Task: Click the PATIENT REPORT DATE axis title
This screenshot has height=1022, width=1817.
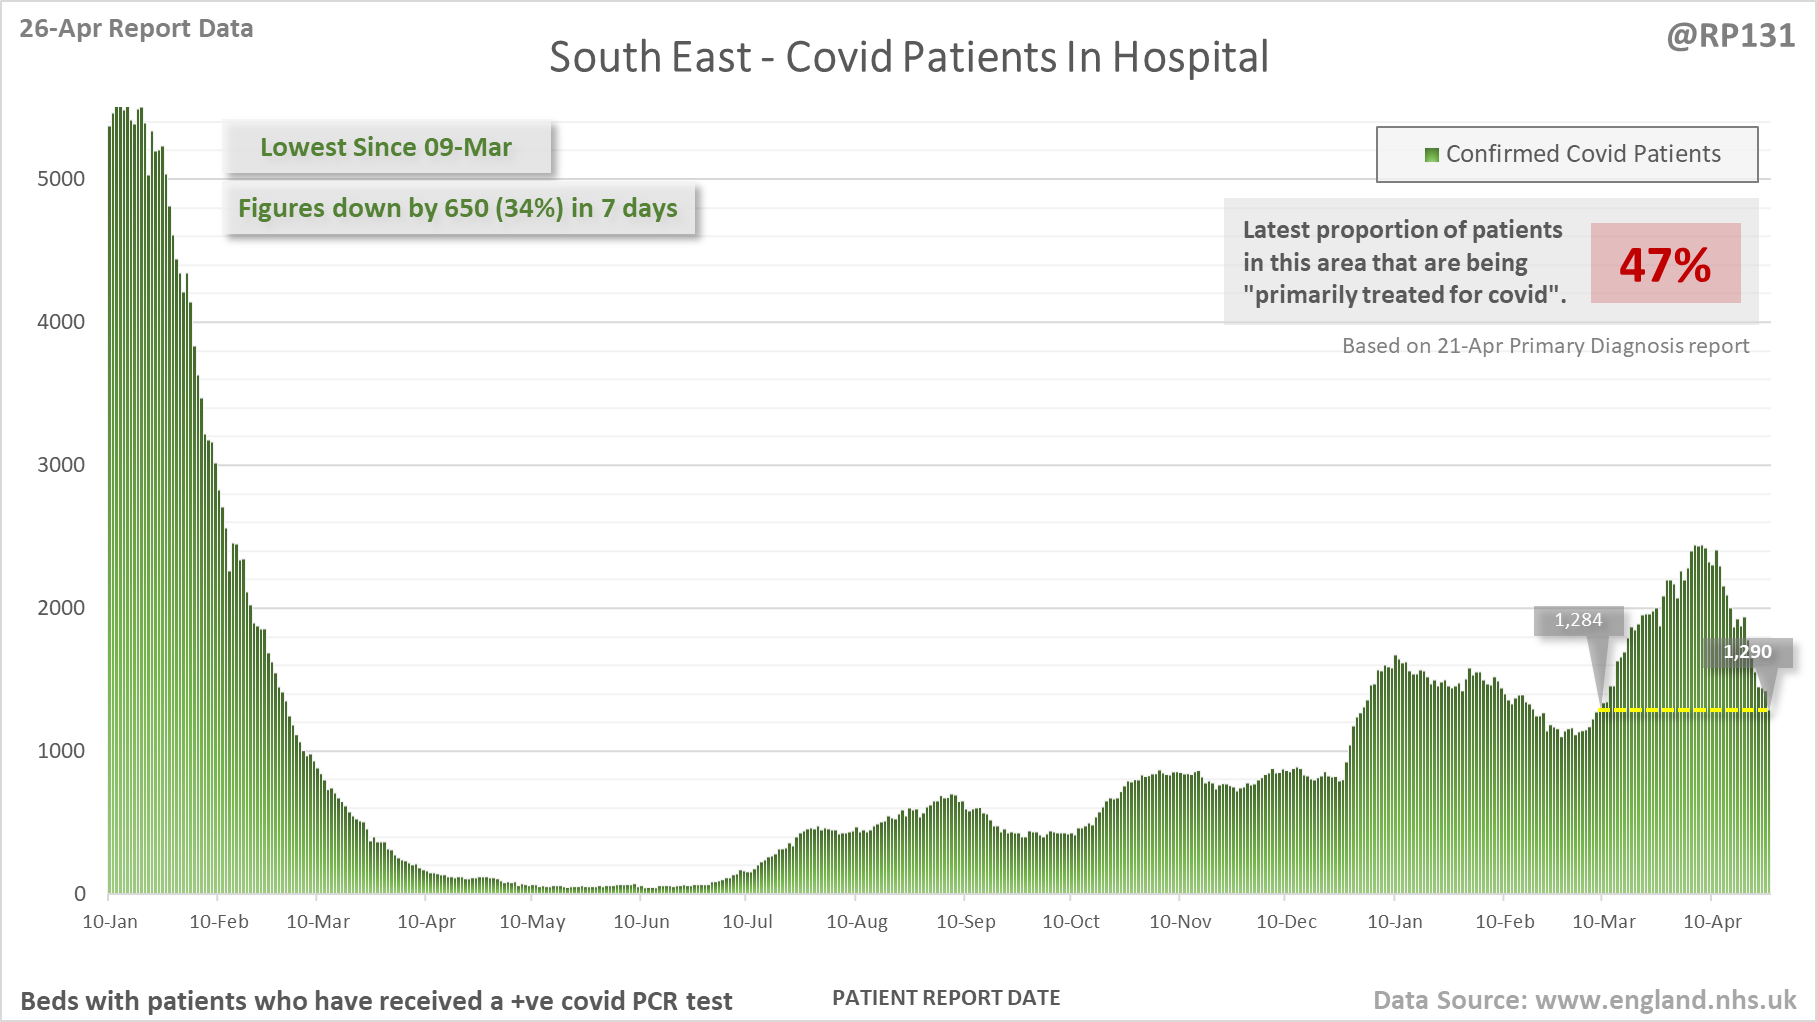Action: pos(946,998)
